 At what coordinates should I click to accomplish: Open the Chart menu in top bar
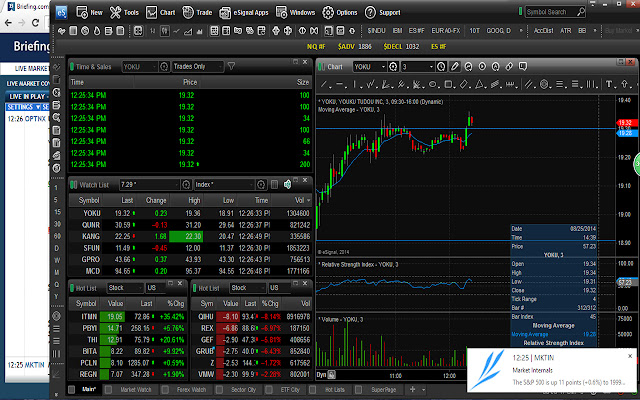(160, 12)
